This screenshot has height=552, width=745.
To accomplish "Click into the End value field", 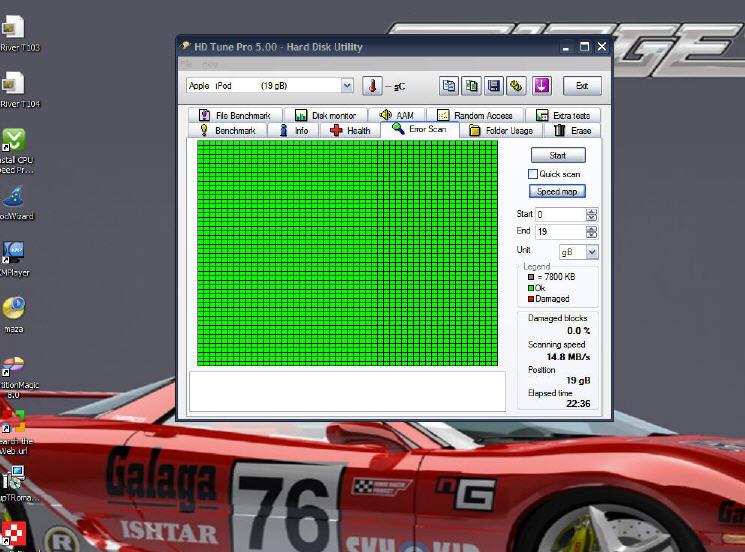I will tap(561, 232).
